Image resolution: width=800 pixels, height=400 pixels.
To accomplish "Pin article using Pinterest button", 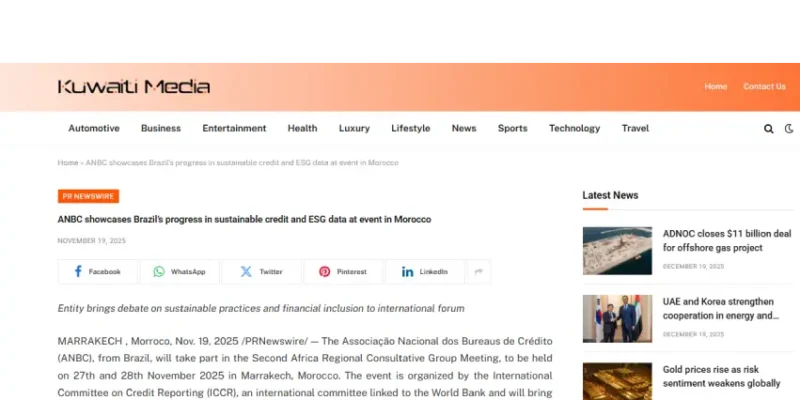I will [x=343, y=272].
